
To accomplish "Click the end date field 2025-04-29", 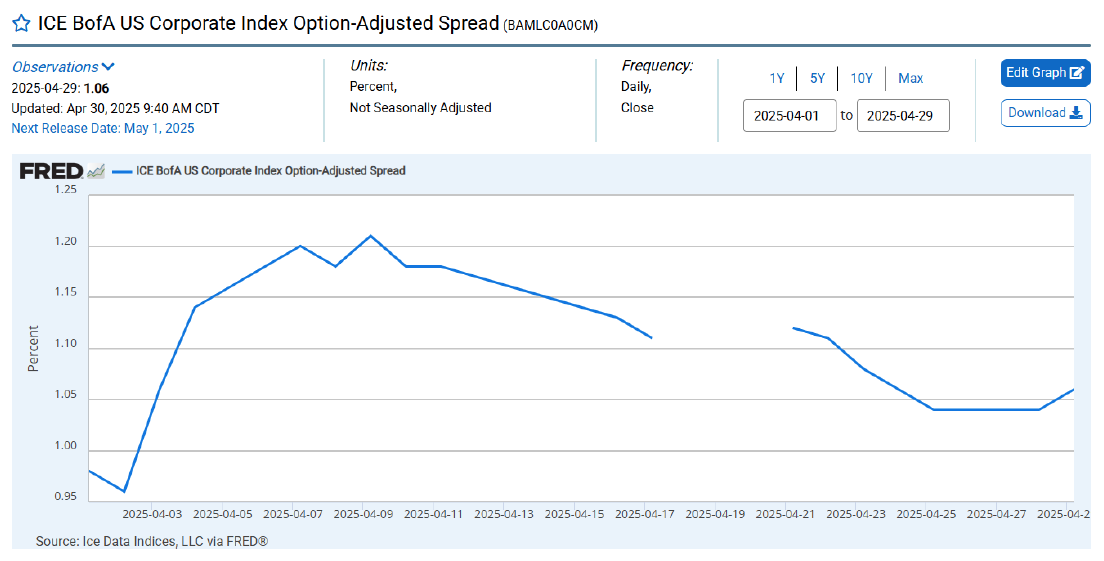I will (902, 116).
